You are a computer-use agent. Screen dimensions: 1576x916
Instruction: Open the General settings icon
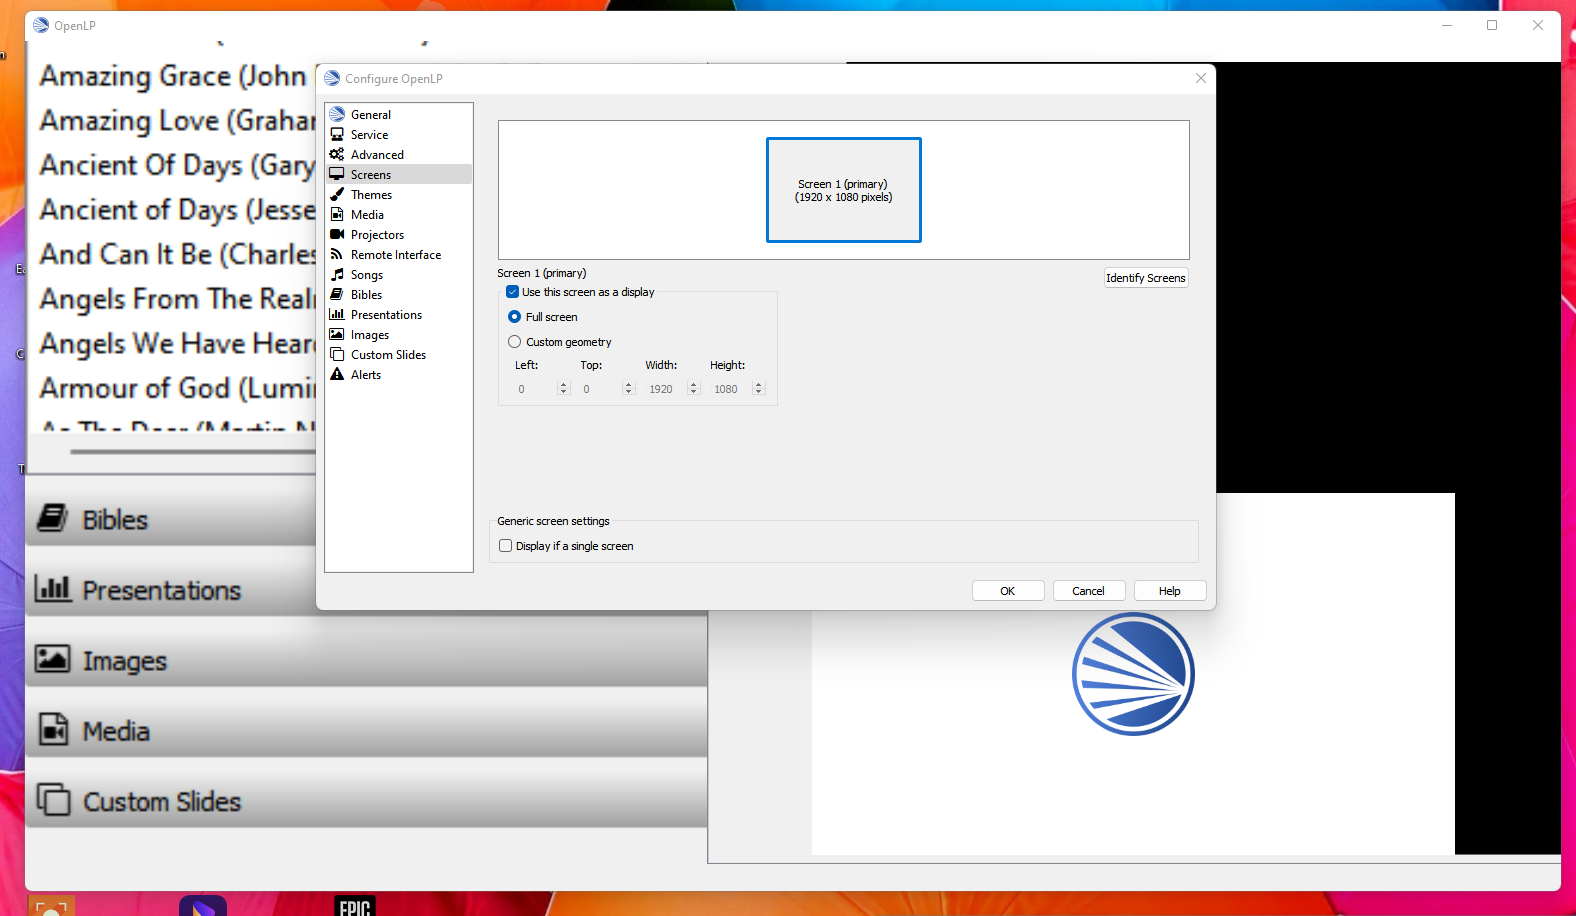pyautogui.click(x=337, y=114)
